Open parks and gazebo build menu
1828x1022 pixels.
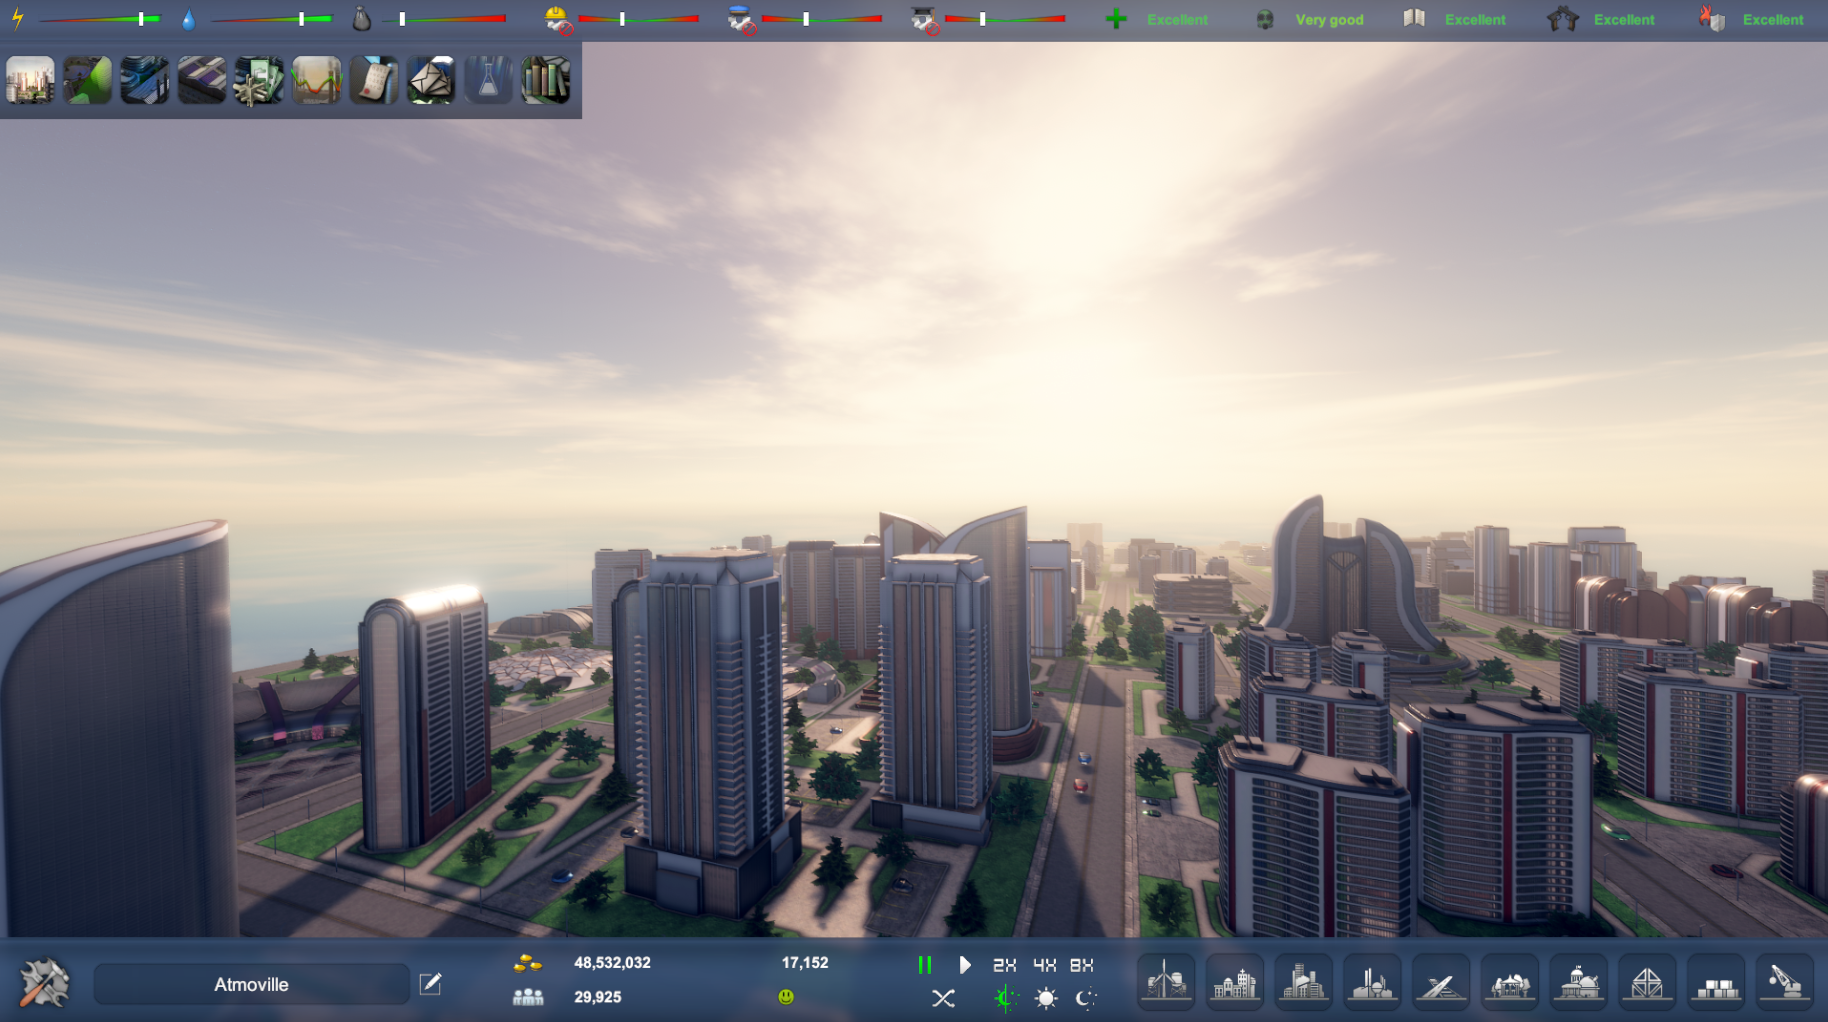tap(1510, 982)
